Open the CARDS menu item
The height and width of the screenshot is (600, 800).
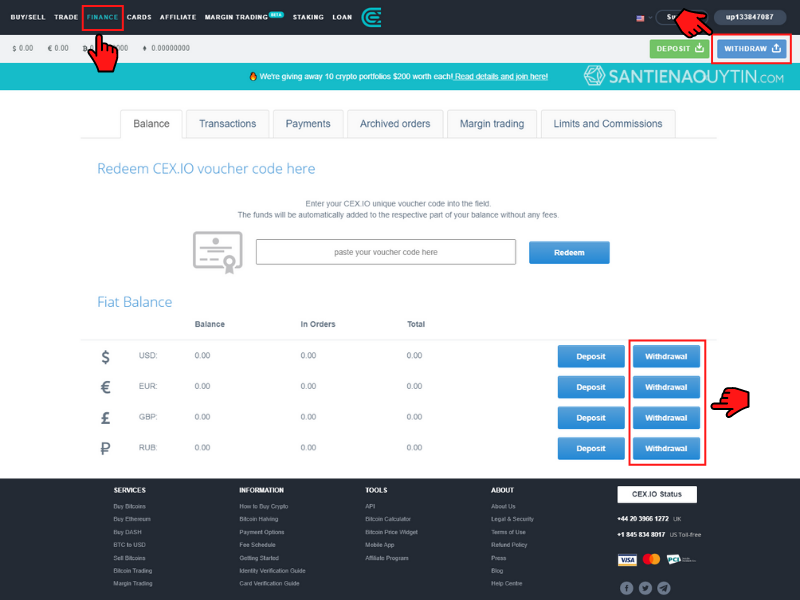tap(139, 17)
